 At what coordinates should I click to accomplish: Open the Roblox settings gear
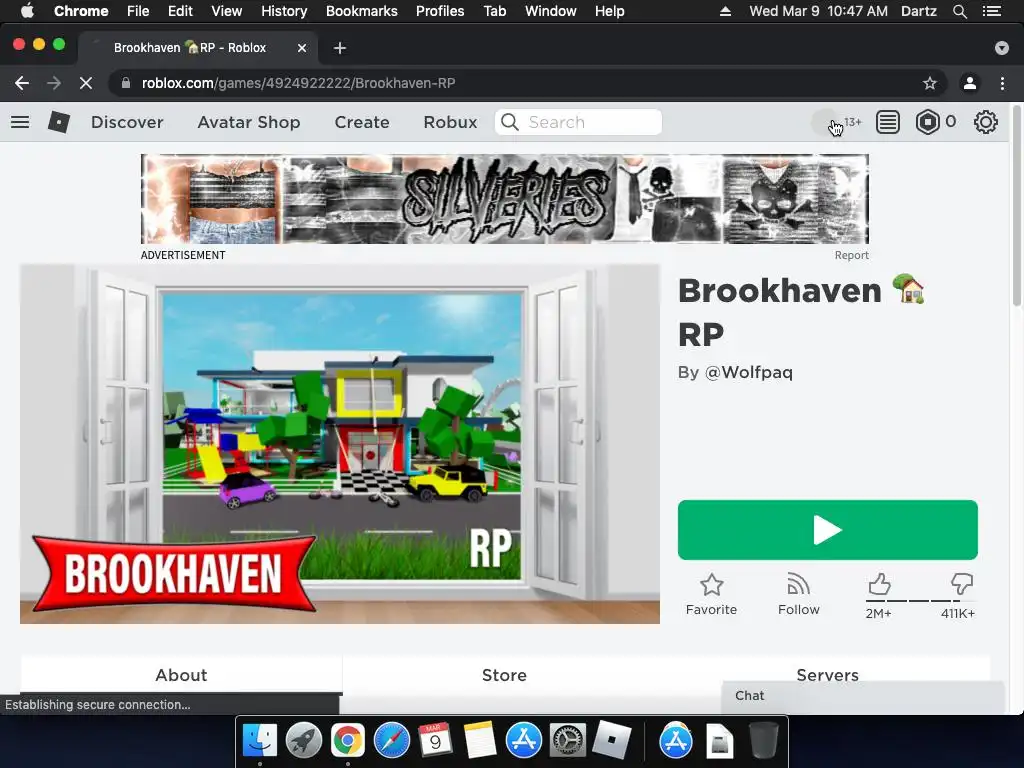[x=985, y=122]
